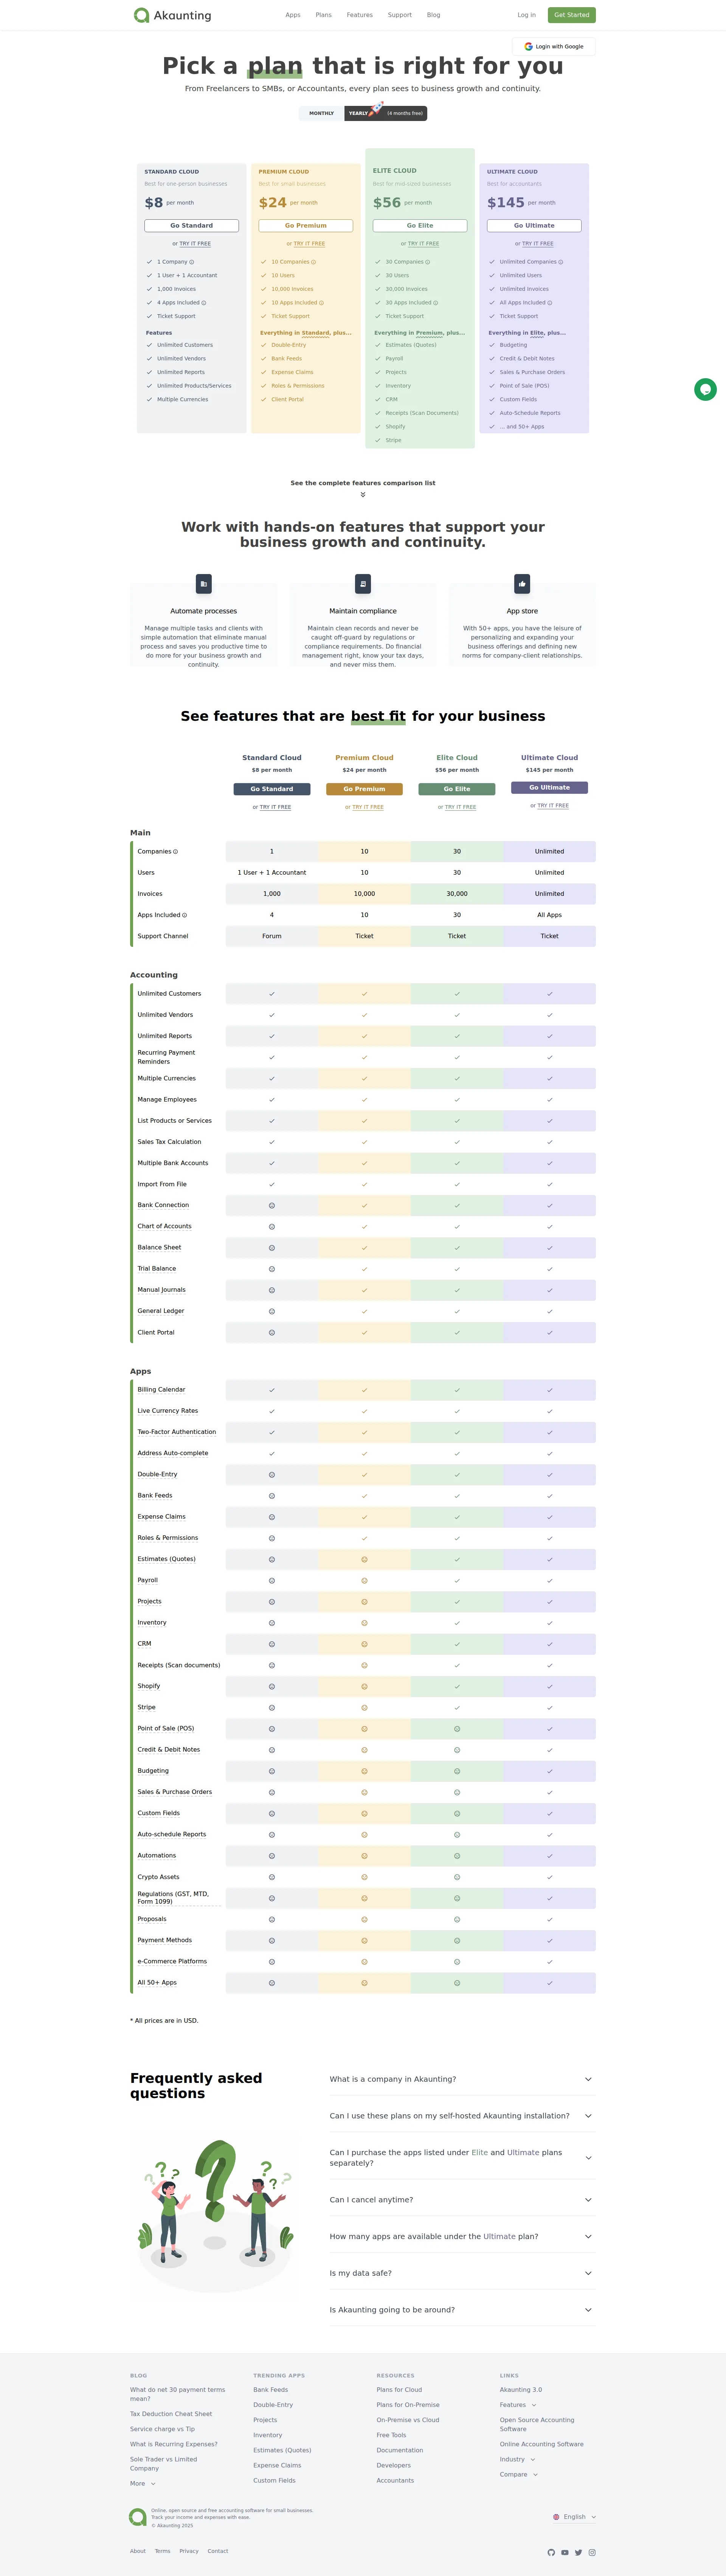
Task: Click the thumbs-up App store icon
Action: coord(521,584)
